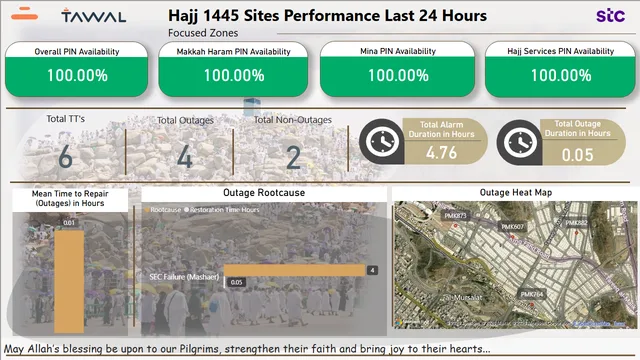Click the Mean Time to Repair title
This screenshot has width=640, height=360.
coord(70,198)
